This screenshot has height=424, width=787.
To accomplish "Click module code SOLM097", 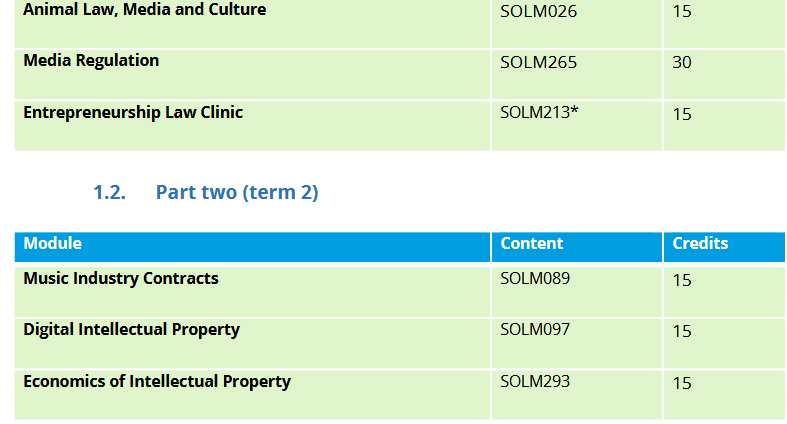I will [x=535, y=329].
